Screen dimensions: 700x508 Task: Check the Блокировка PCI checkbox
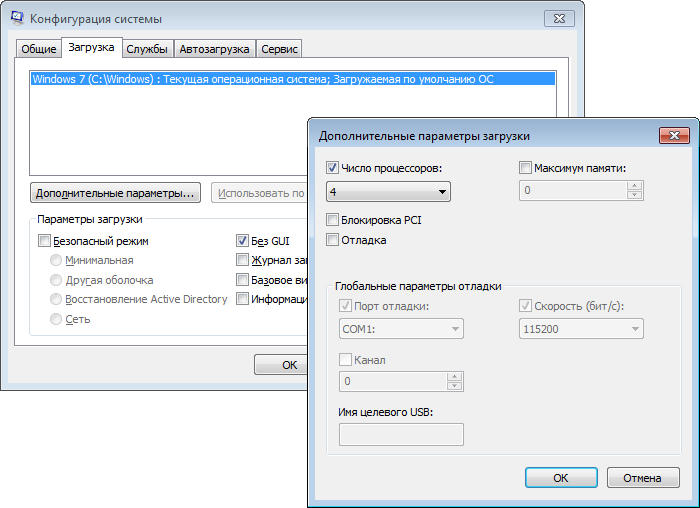tap(333, 220)
